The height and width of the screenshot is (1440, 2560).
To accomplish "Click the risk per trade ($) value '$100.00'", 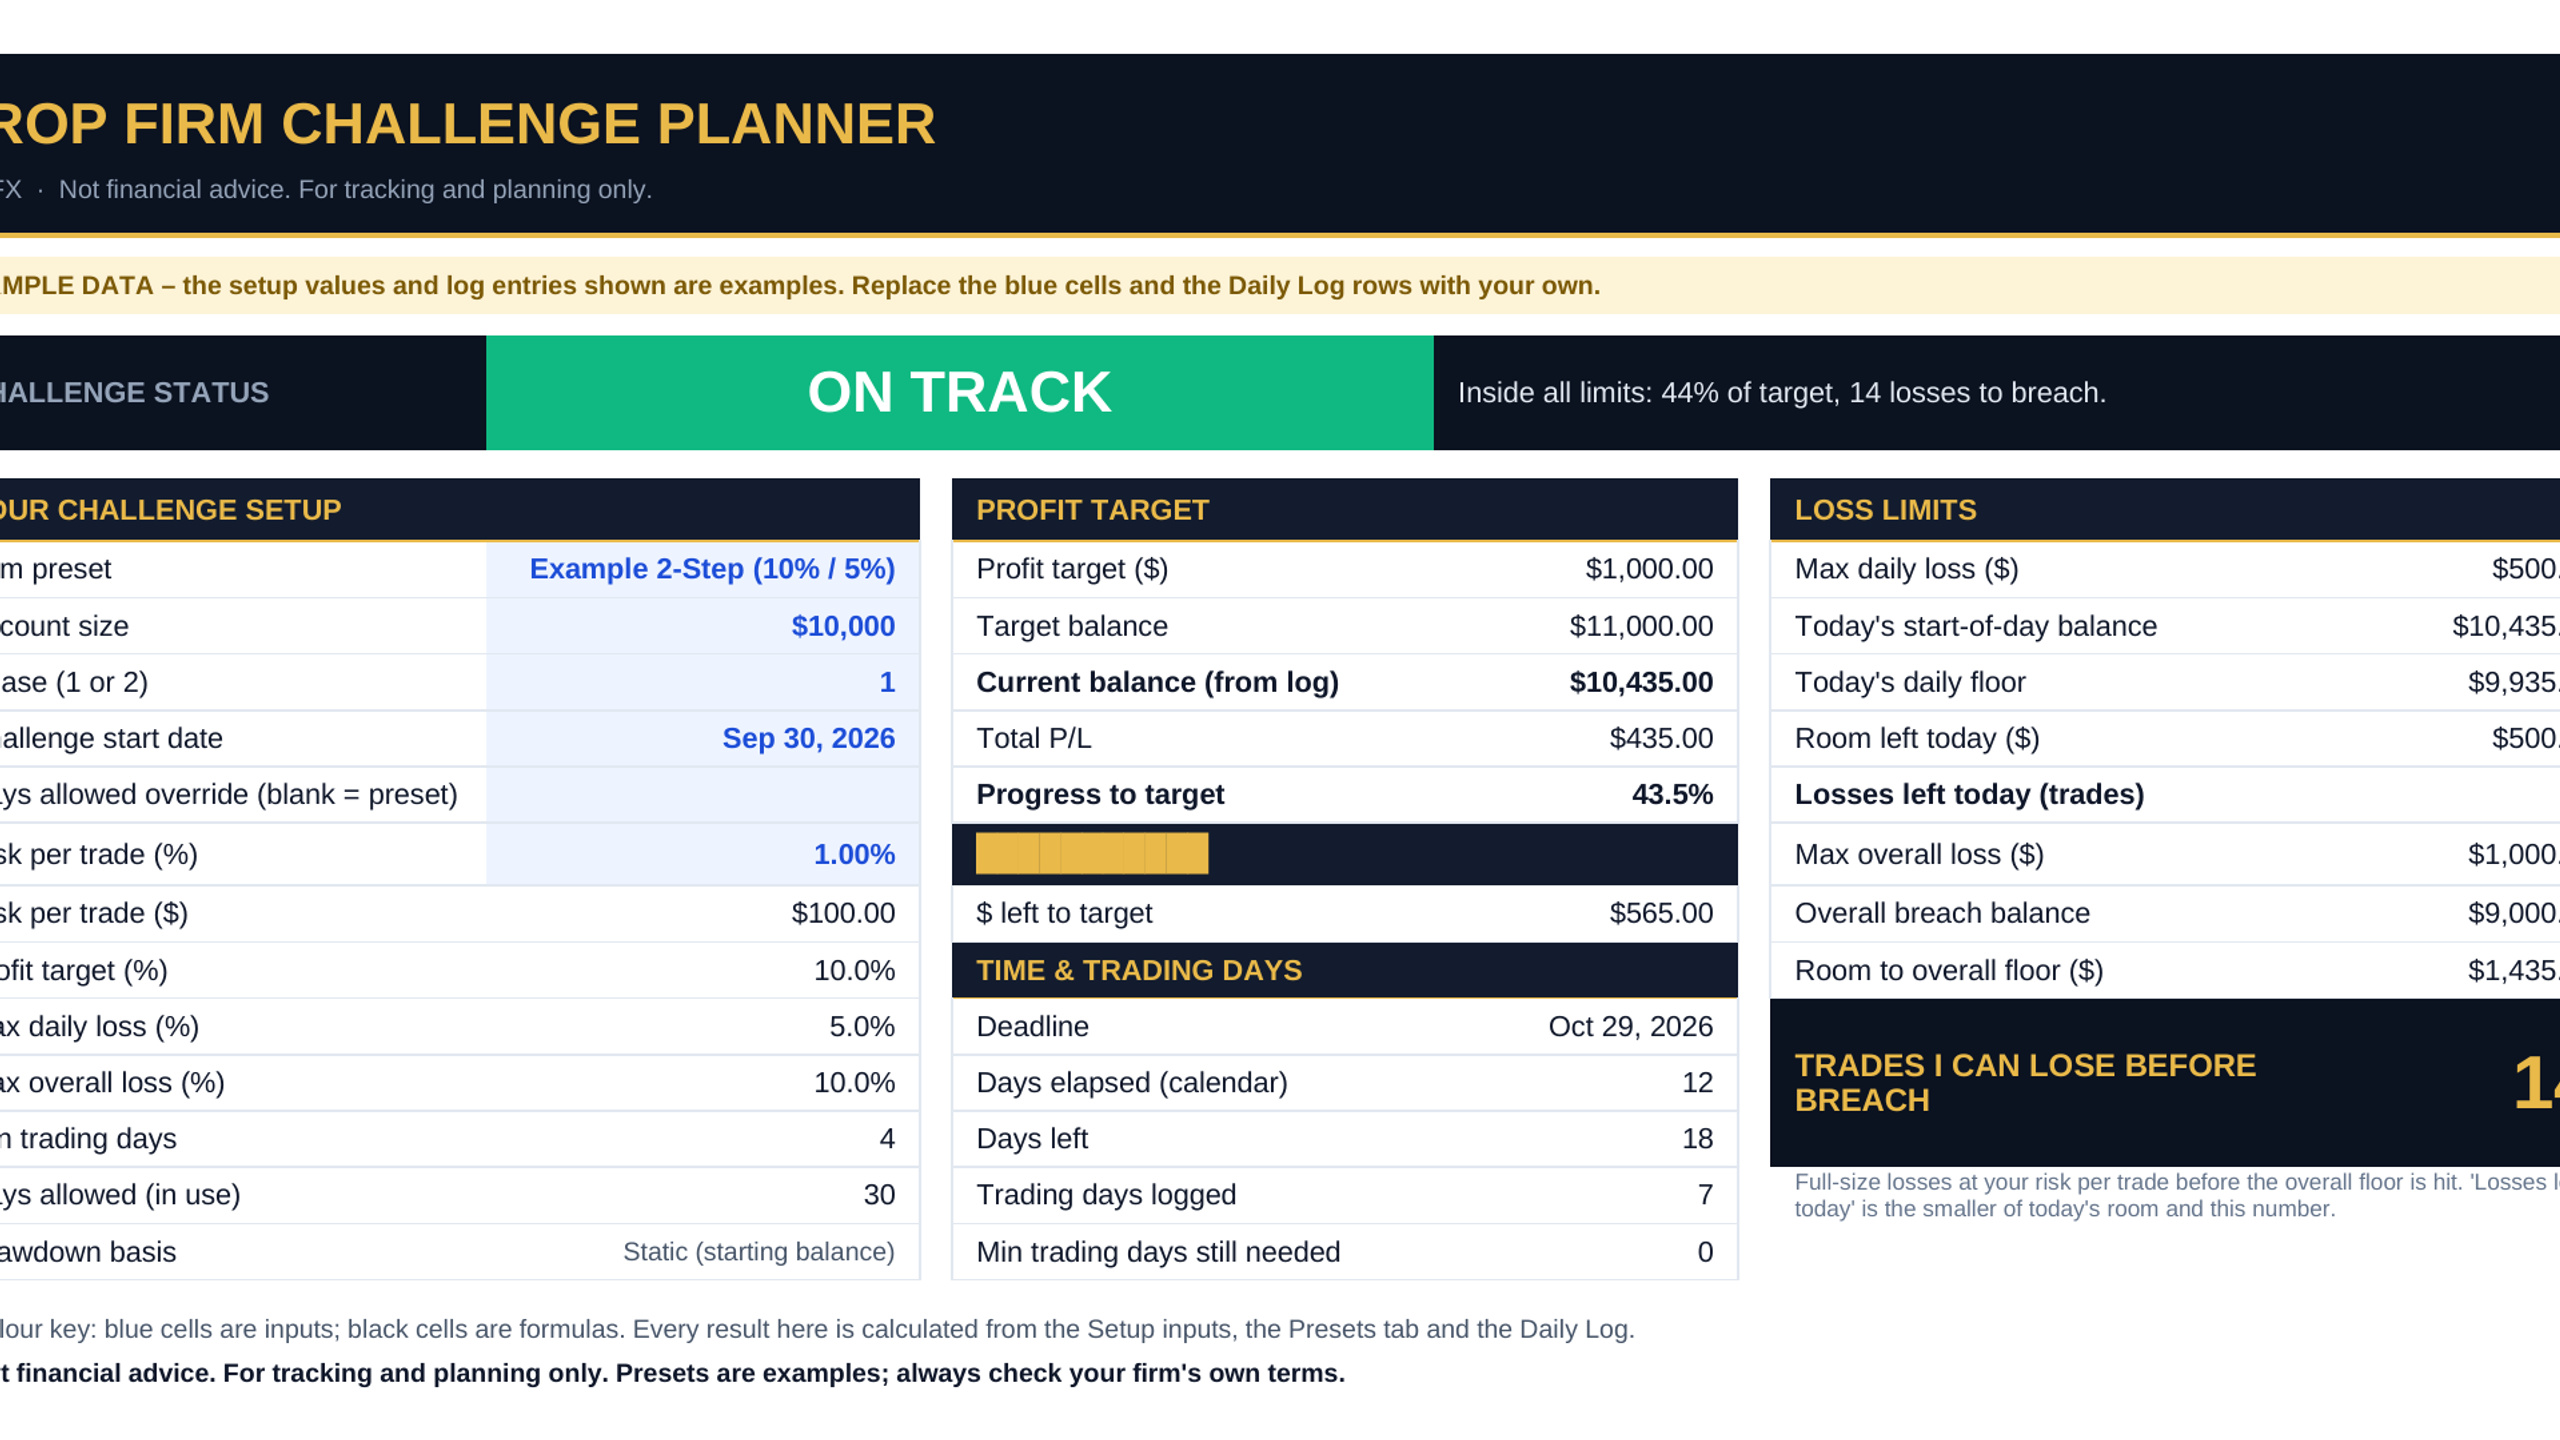I will point(843,913).
